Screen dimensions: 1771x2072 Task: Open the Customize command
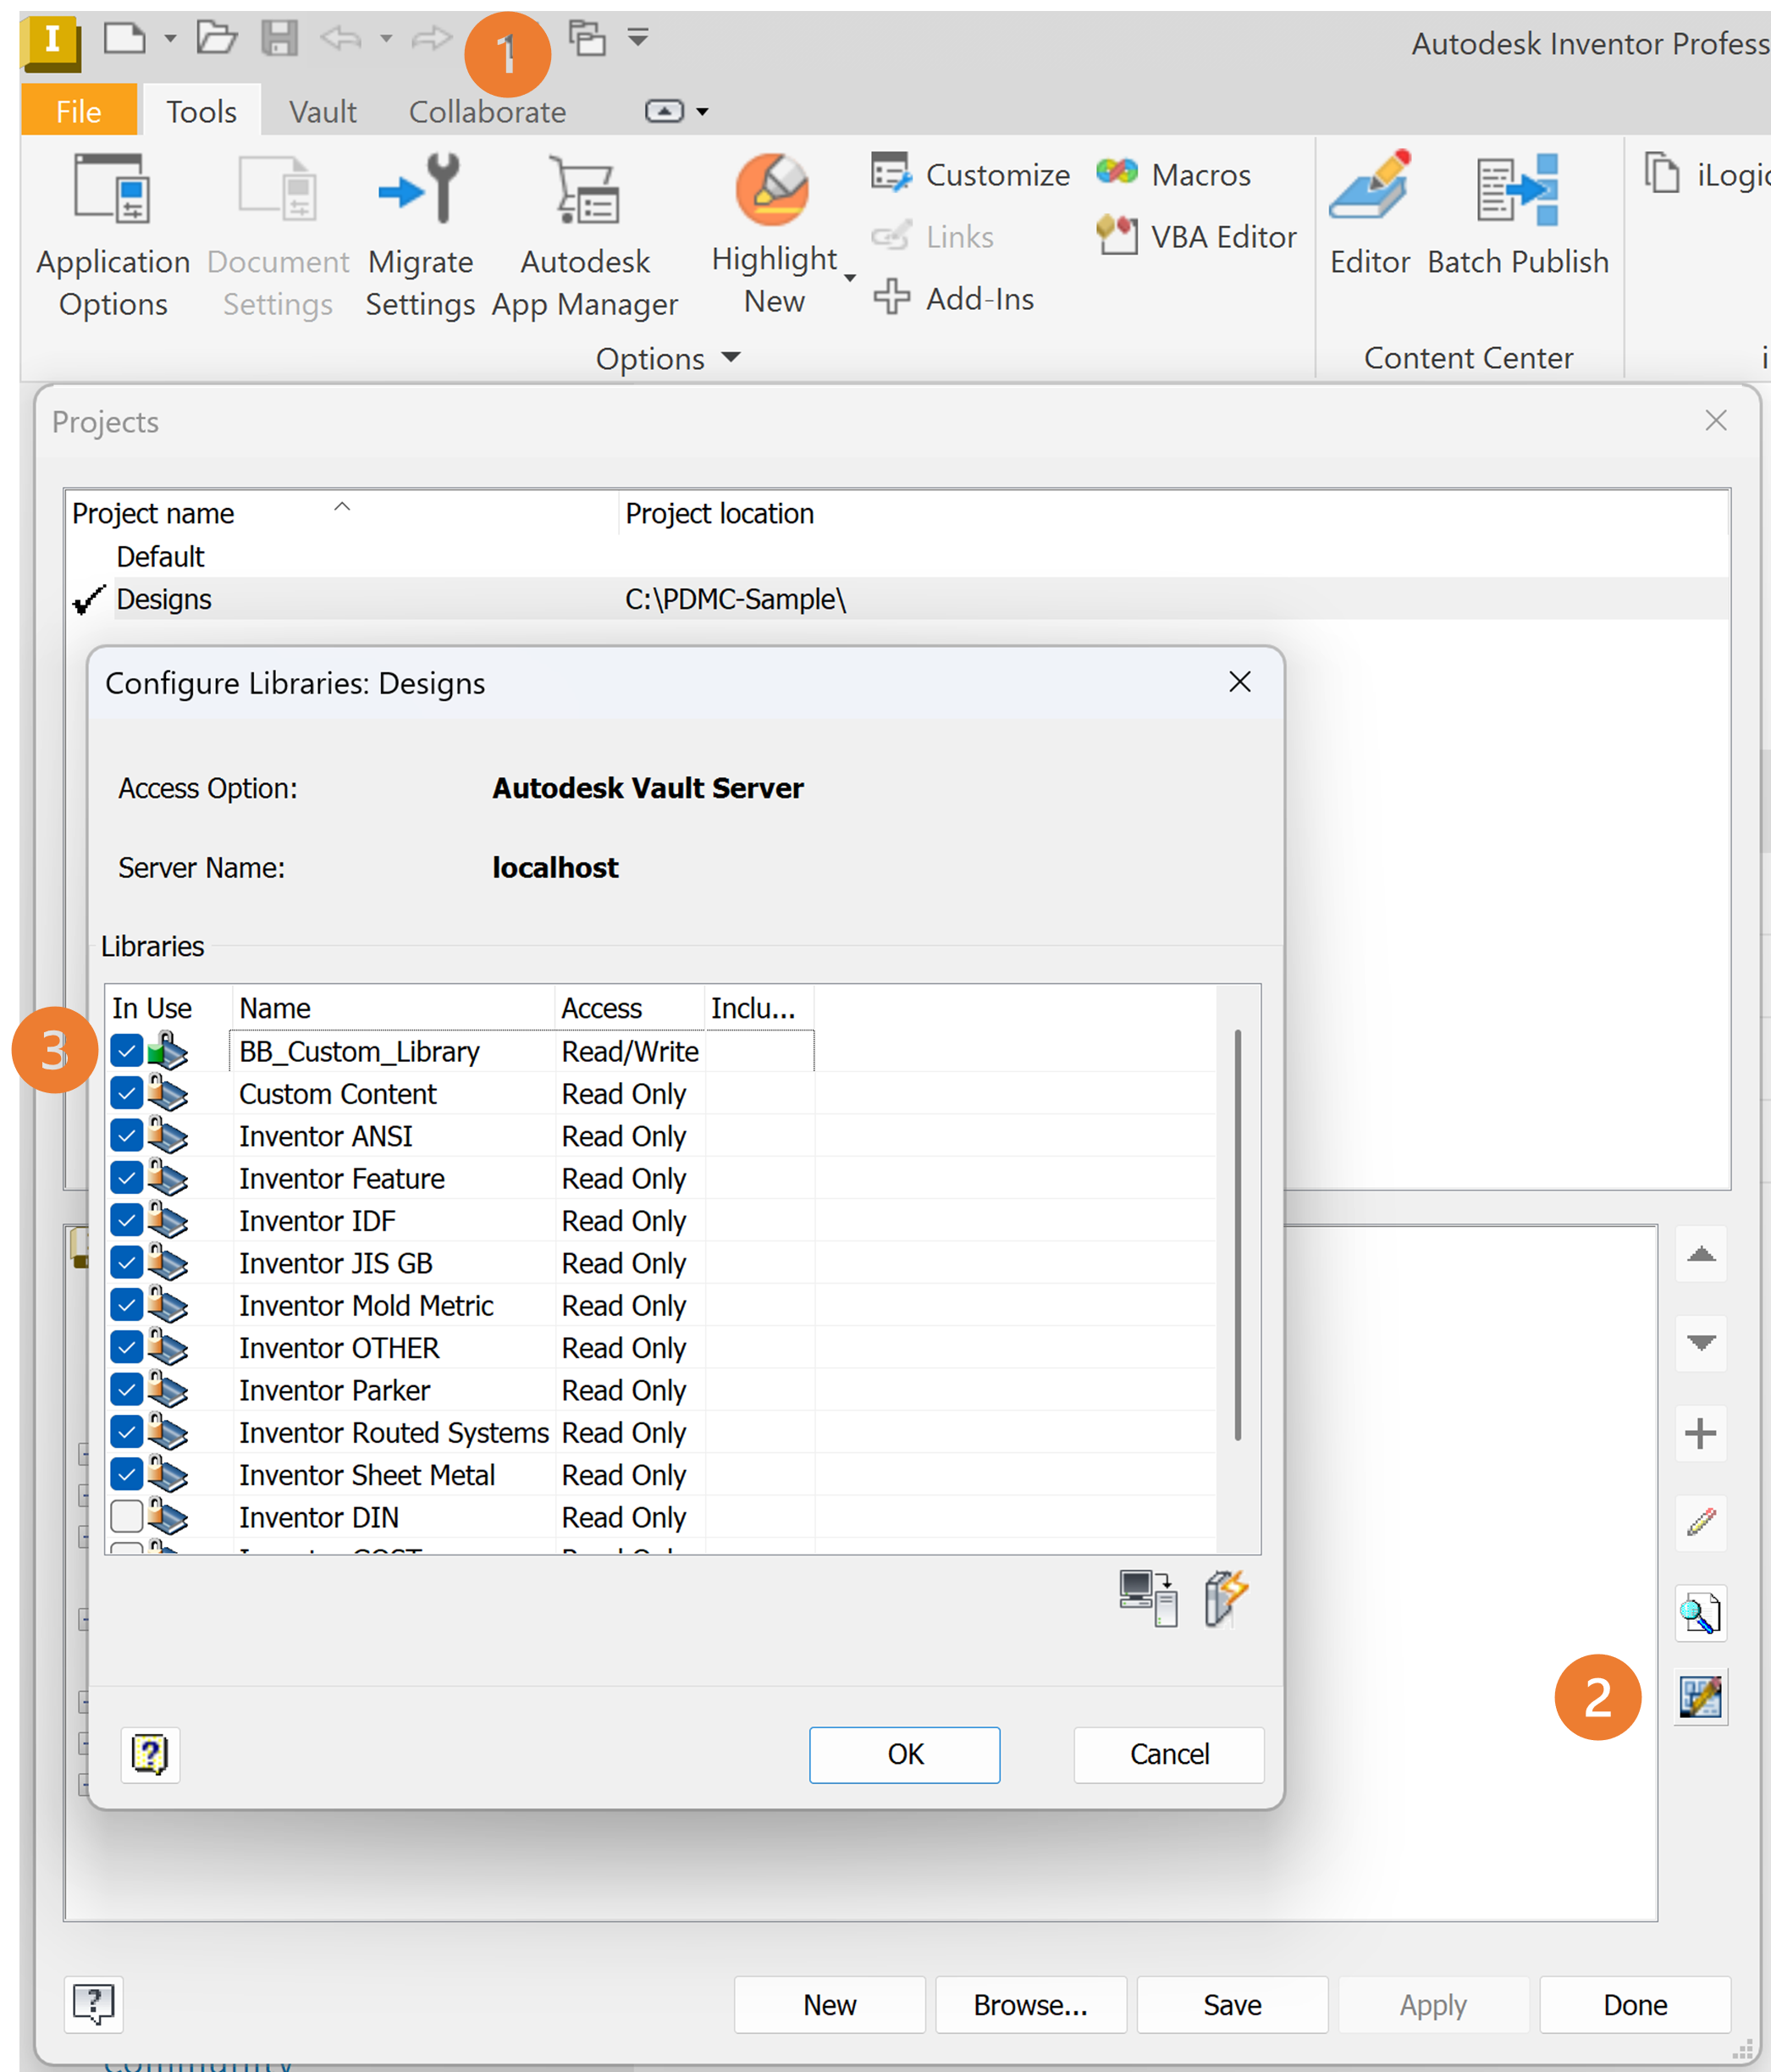[x=970, y=174]
